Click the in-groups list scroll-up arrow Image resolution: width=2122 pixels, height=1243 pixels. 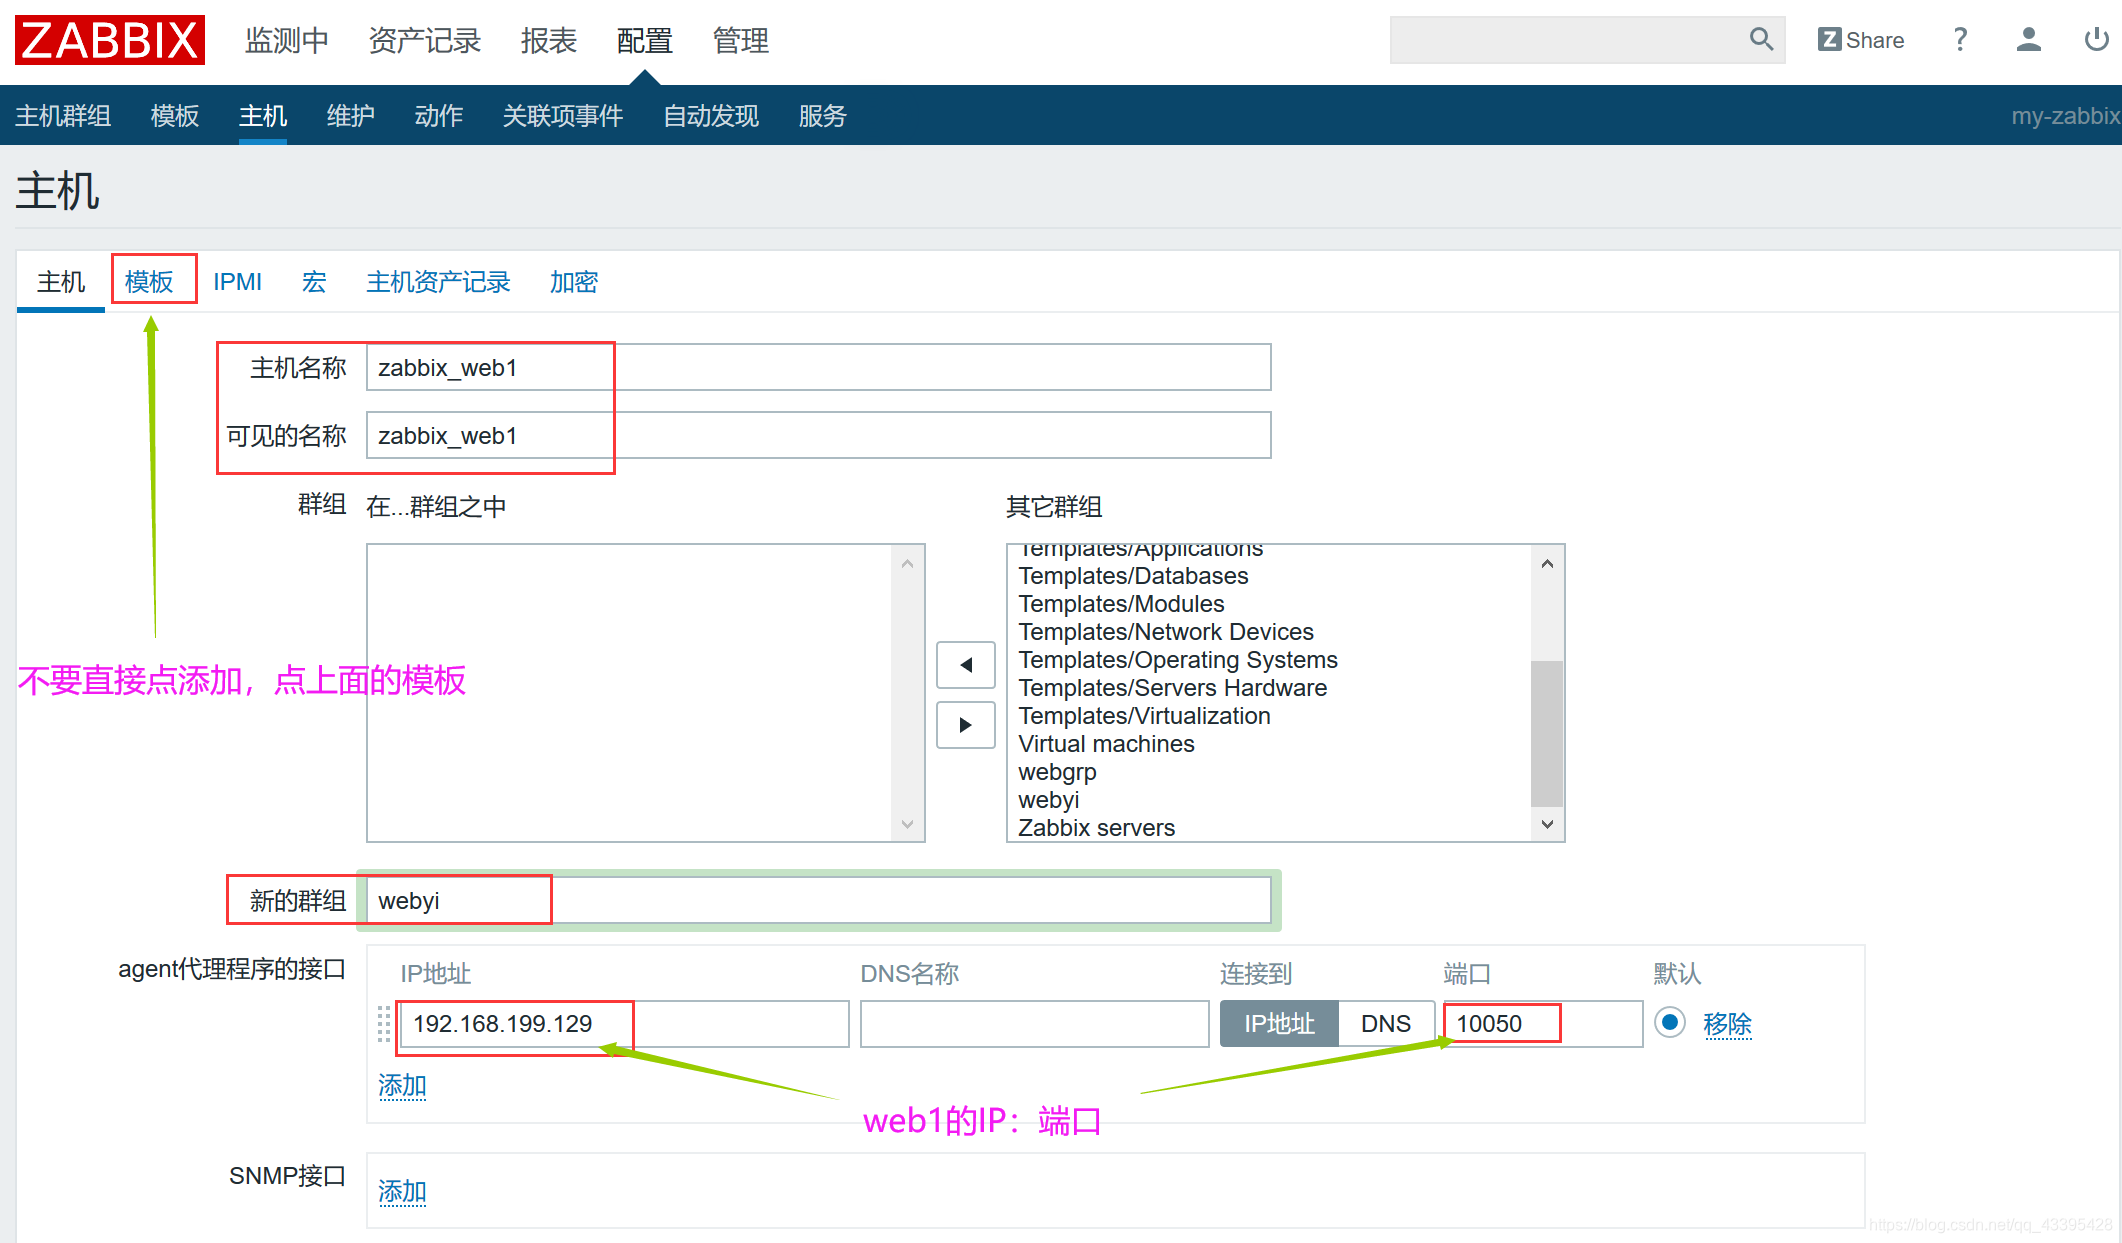(907, 564)
